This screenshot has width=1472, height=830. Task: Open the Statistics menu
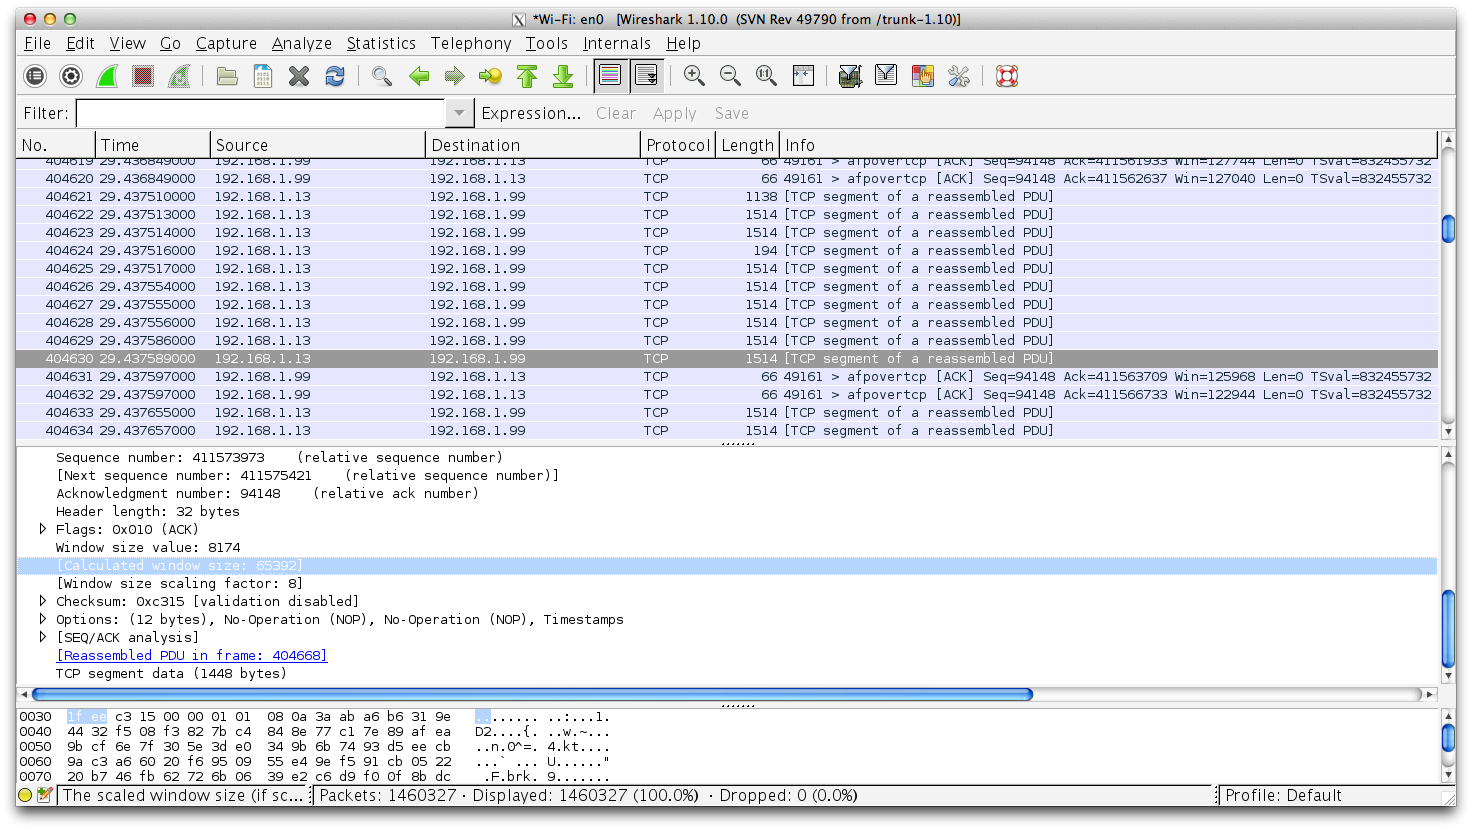381,43
